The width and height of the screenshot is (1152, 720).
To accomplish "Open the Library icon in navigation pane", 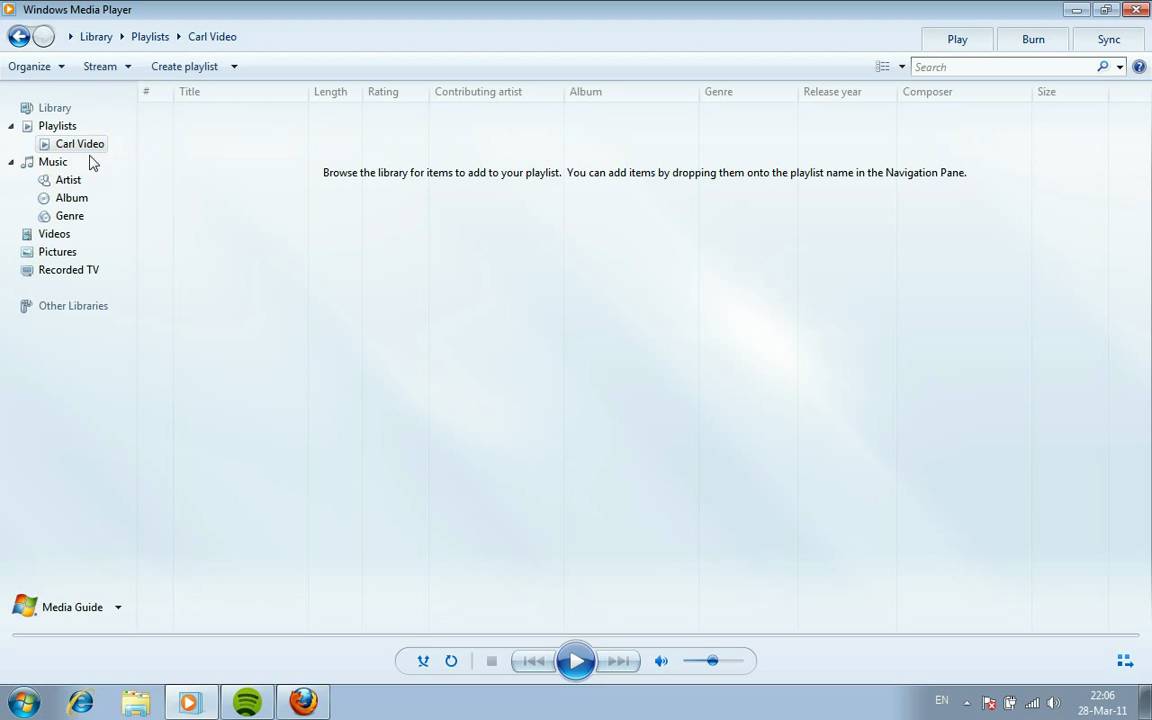I will (x=27, y=108).
